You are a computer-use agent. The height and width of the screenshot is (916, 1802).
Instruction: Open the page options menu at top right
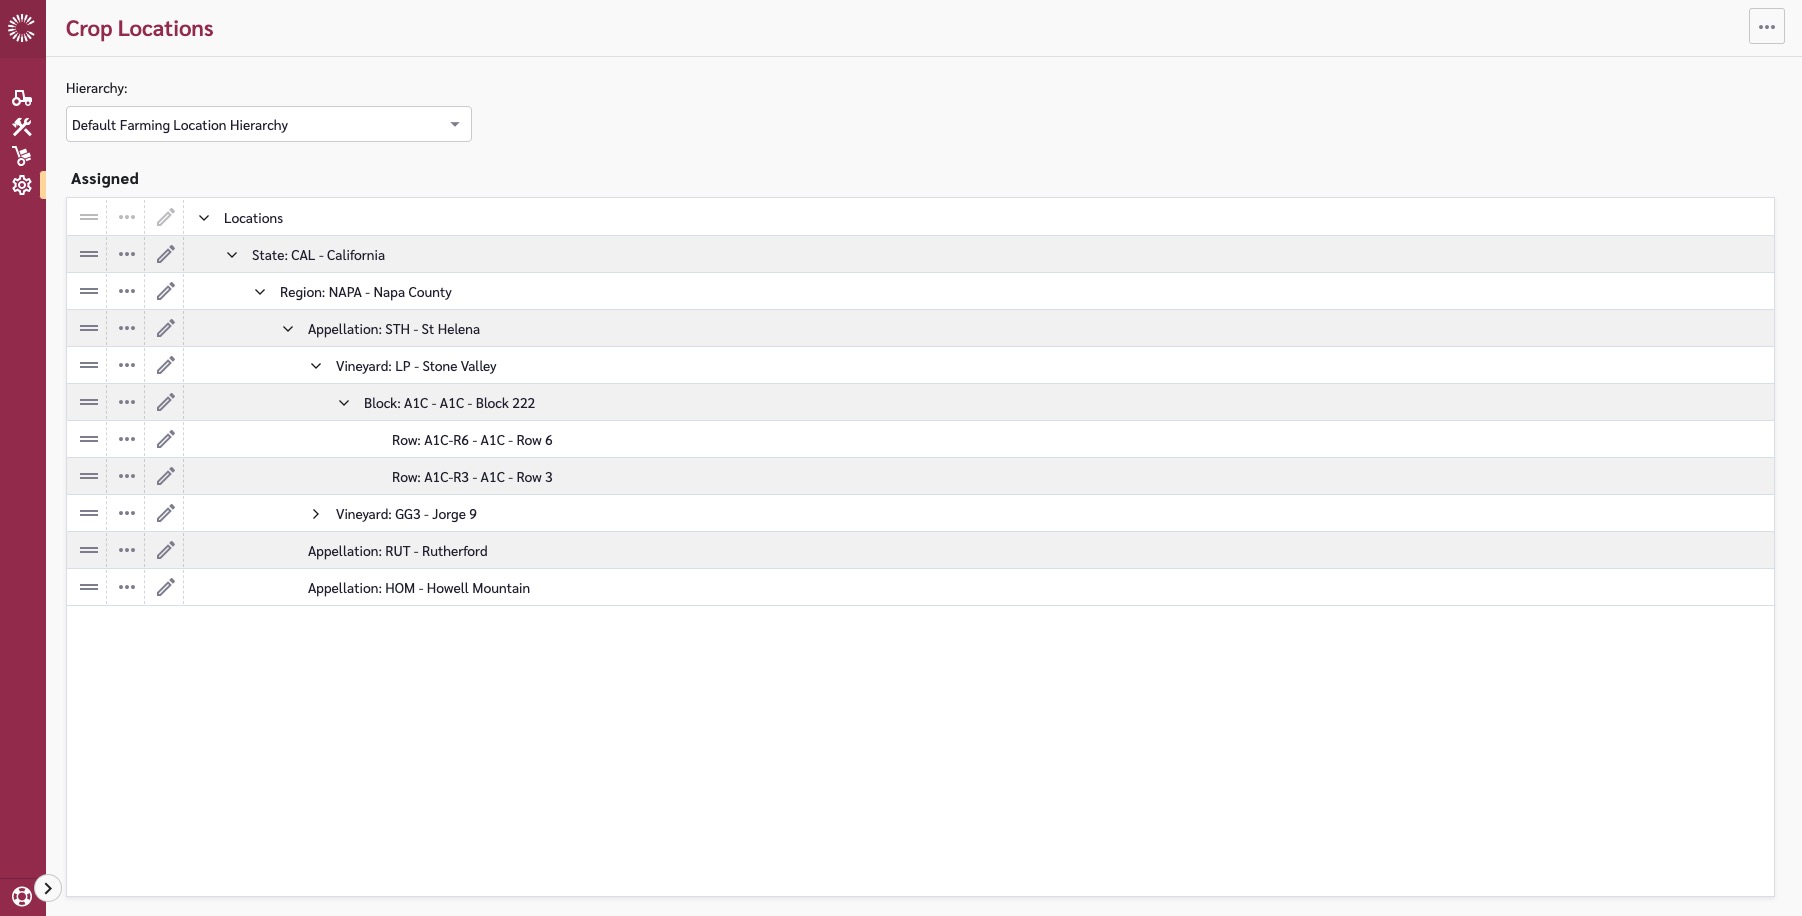pyautogui.click(x=1766, y=27)
